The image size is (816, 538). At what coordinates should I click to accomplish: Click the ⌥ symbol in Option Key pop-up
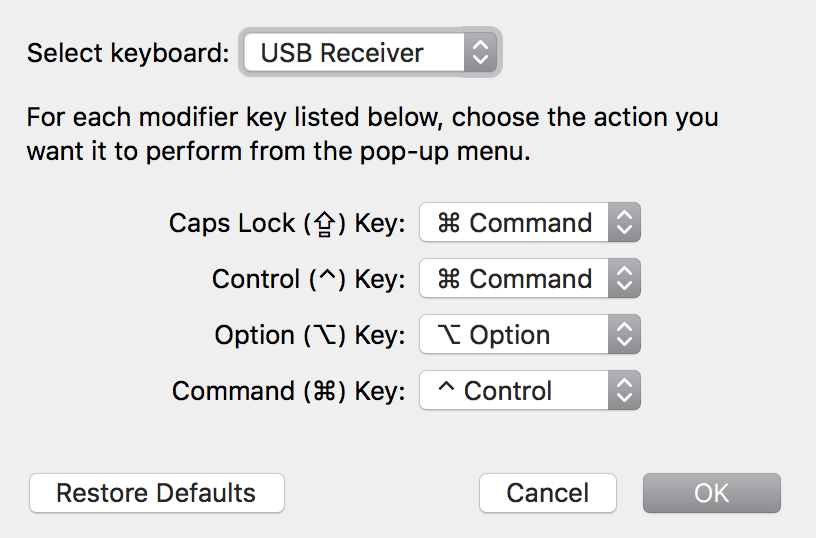[x=450, y=335]
